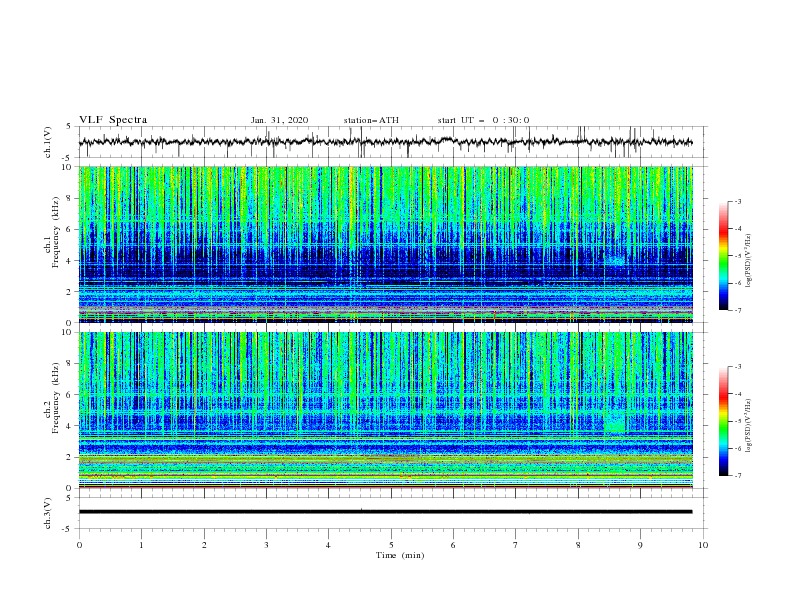This screenshot has width=792, height=612.
Task: Click the "-3" tick on the ch.2 color bar
Action: (738, 367)
